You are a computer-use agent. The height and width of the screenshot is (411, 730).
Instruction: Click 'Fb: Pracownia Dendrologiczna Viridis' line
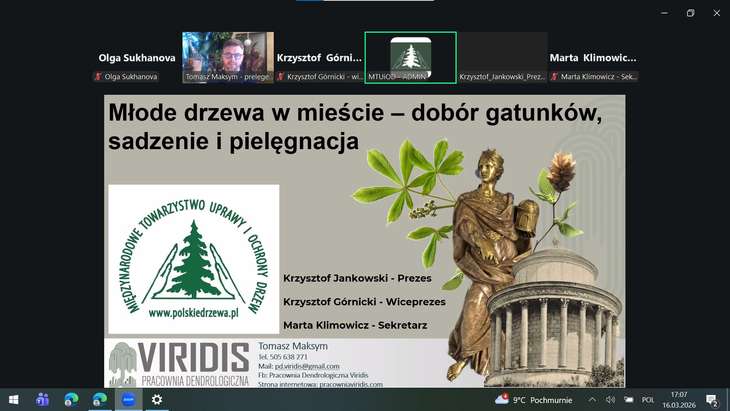pos(313,375)
